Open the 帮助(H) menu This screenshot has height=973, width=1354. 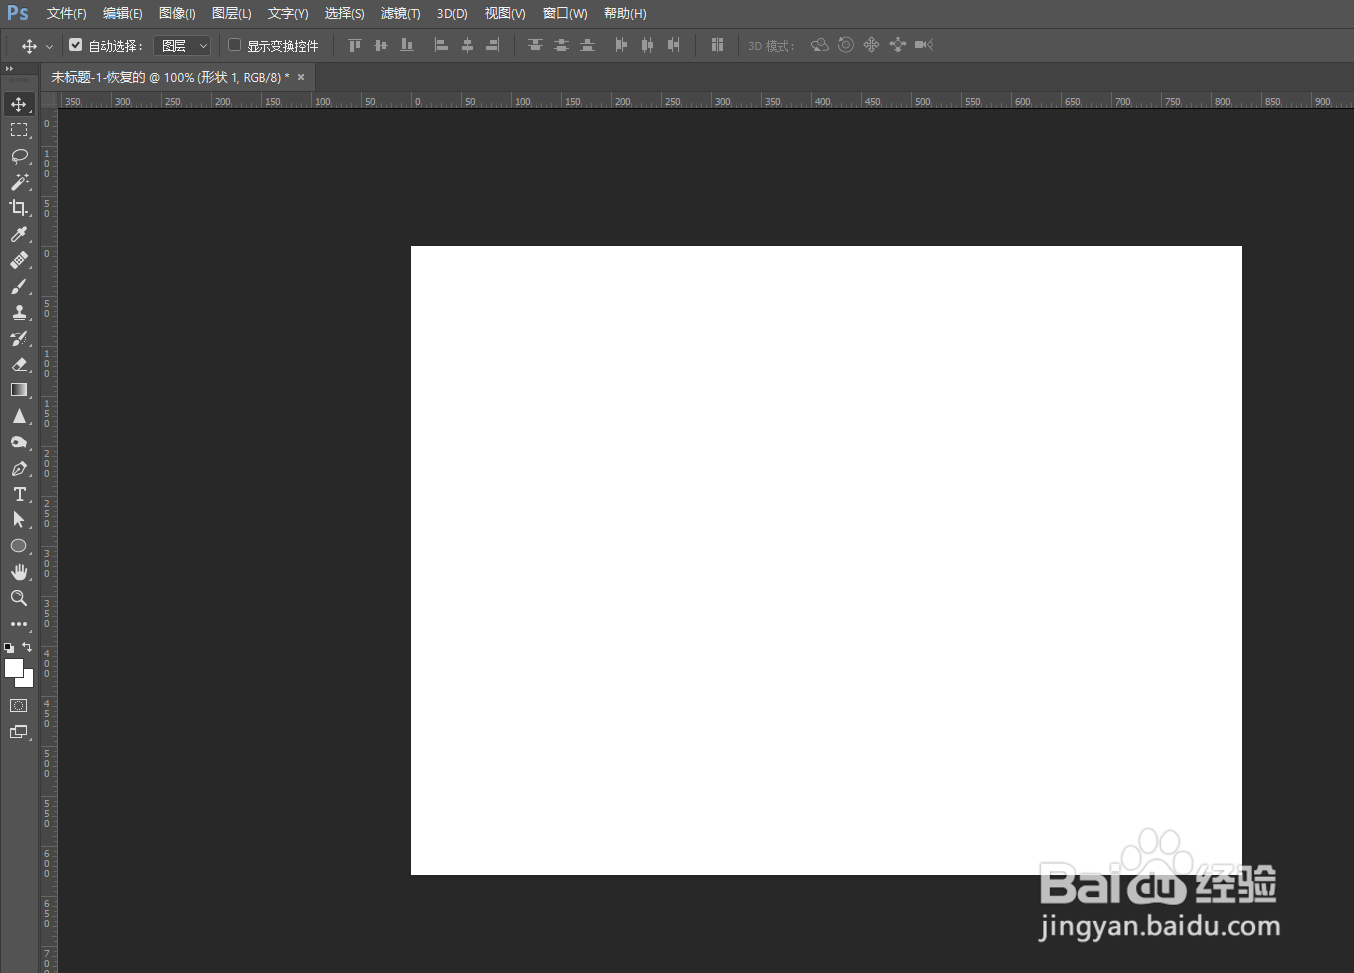[x=625, y=13]
